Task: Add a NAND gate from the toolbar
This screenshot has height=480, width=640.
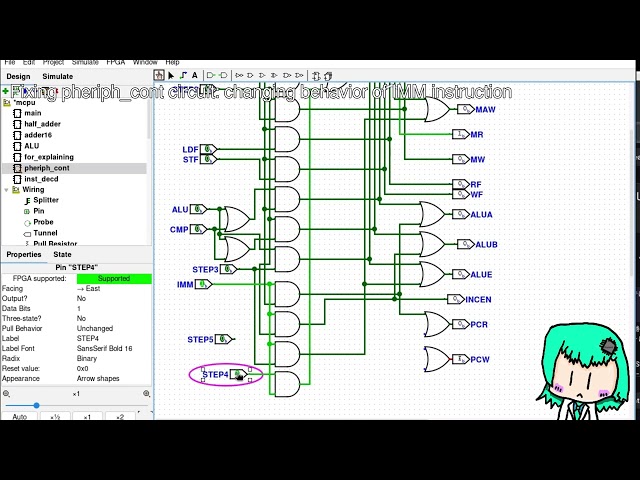Action: (287, 76)
